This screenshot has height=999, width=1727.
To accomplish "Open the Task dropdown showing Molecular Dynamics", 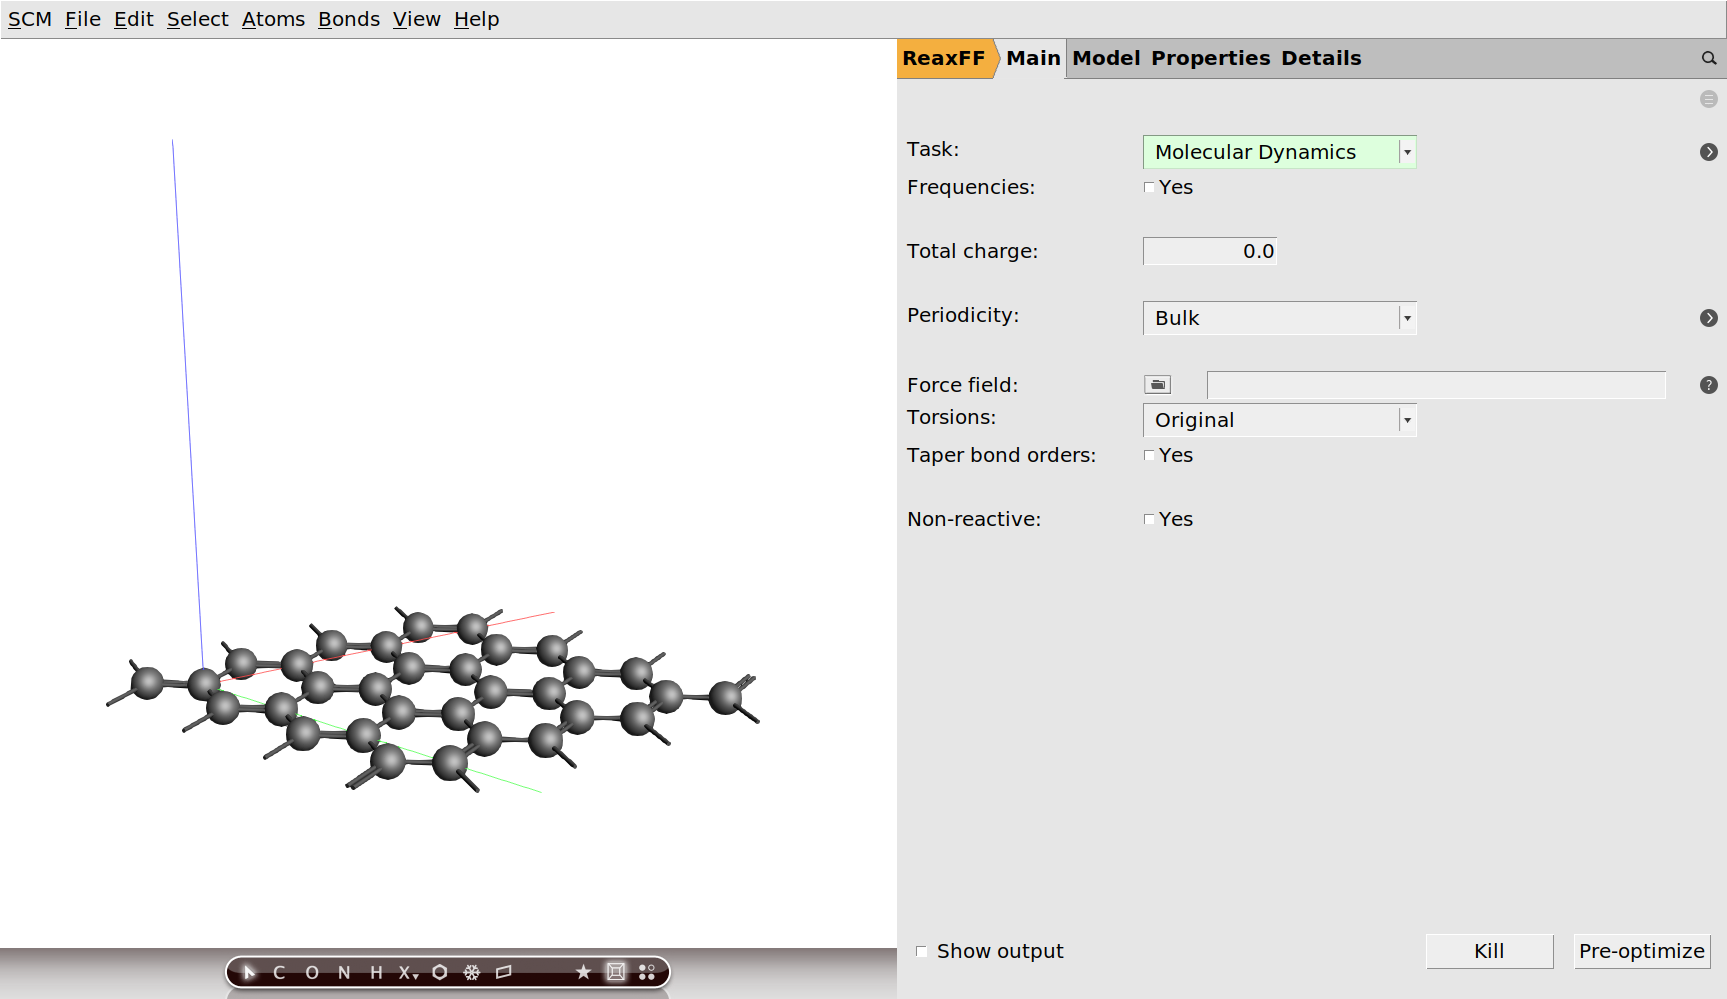I will tap(1406, 151).
